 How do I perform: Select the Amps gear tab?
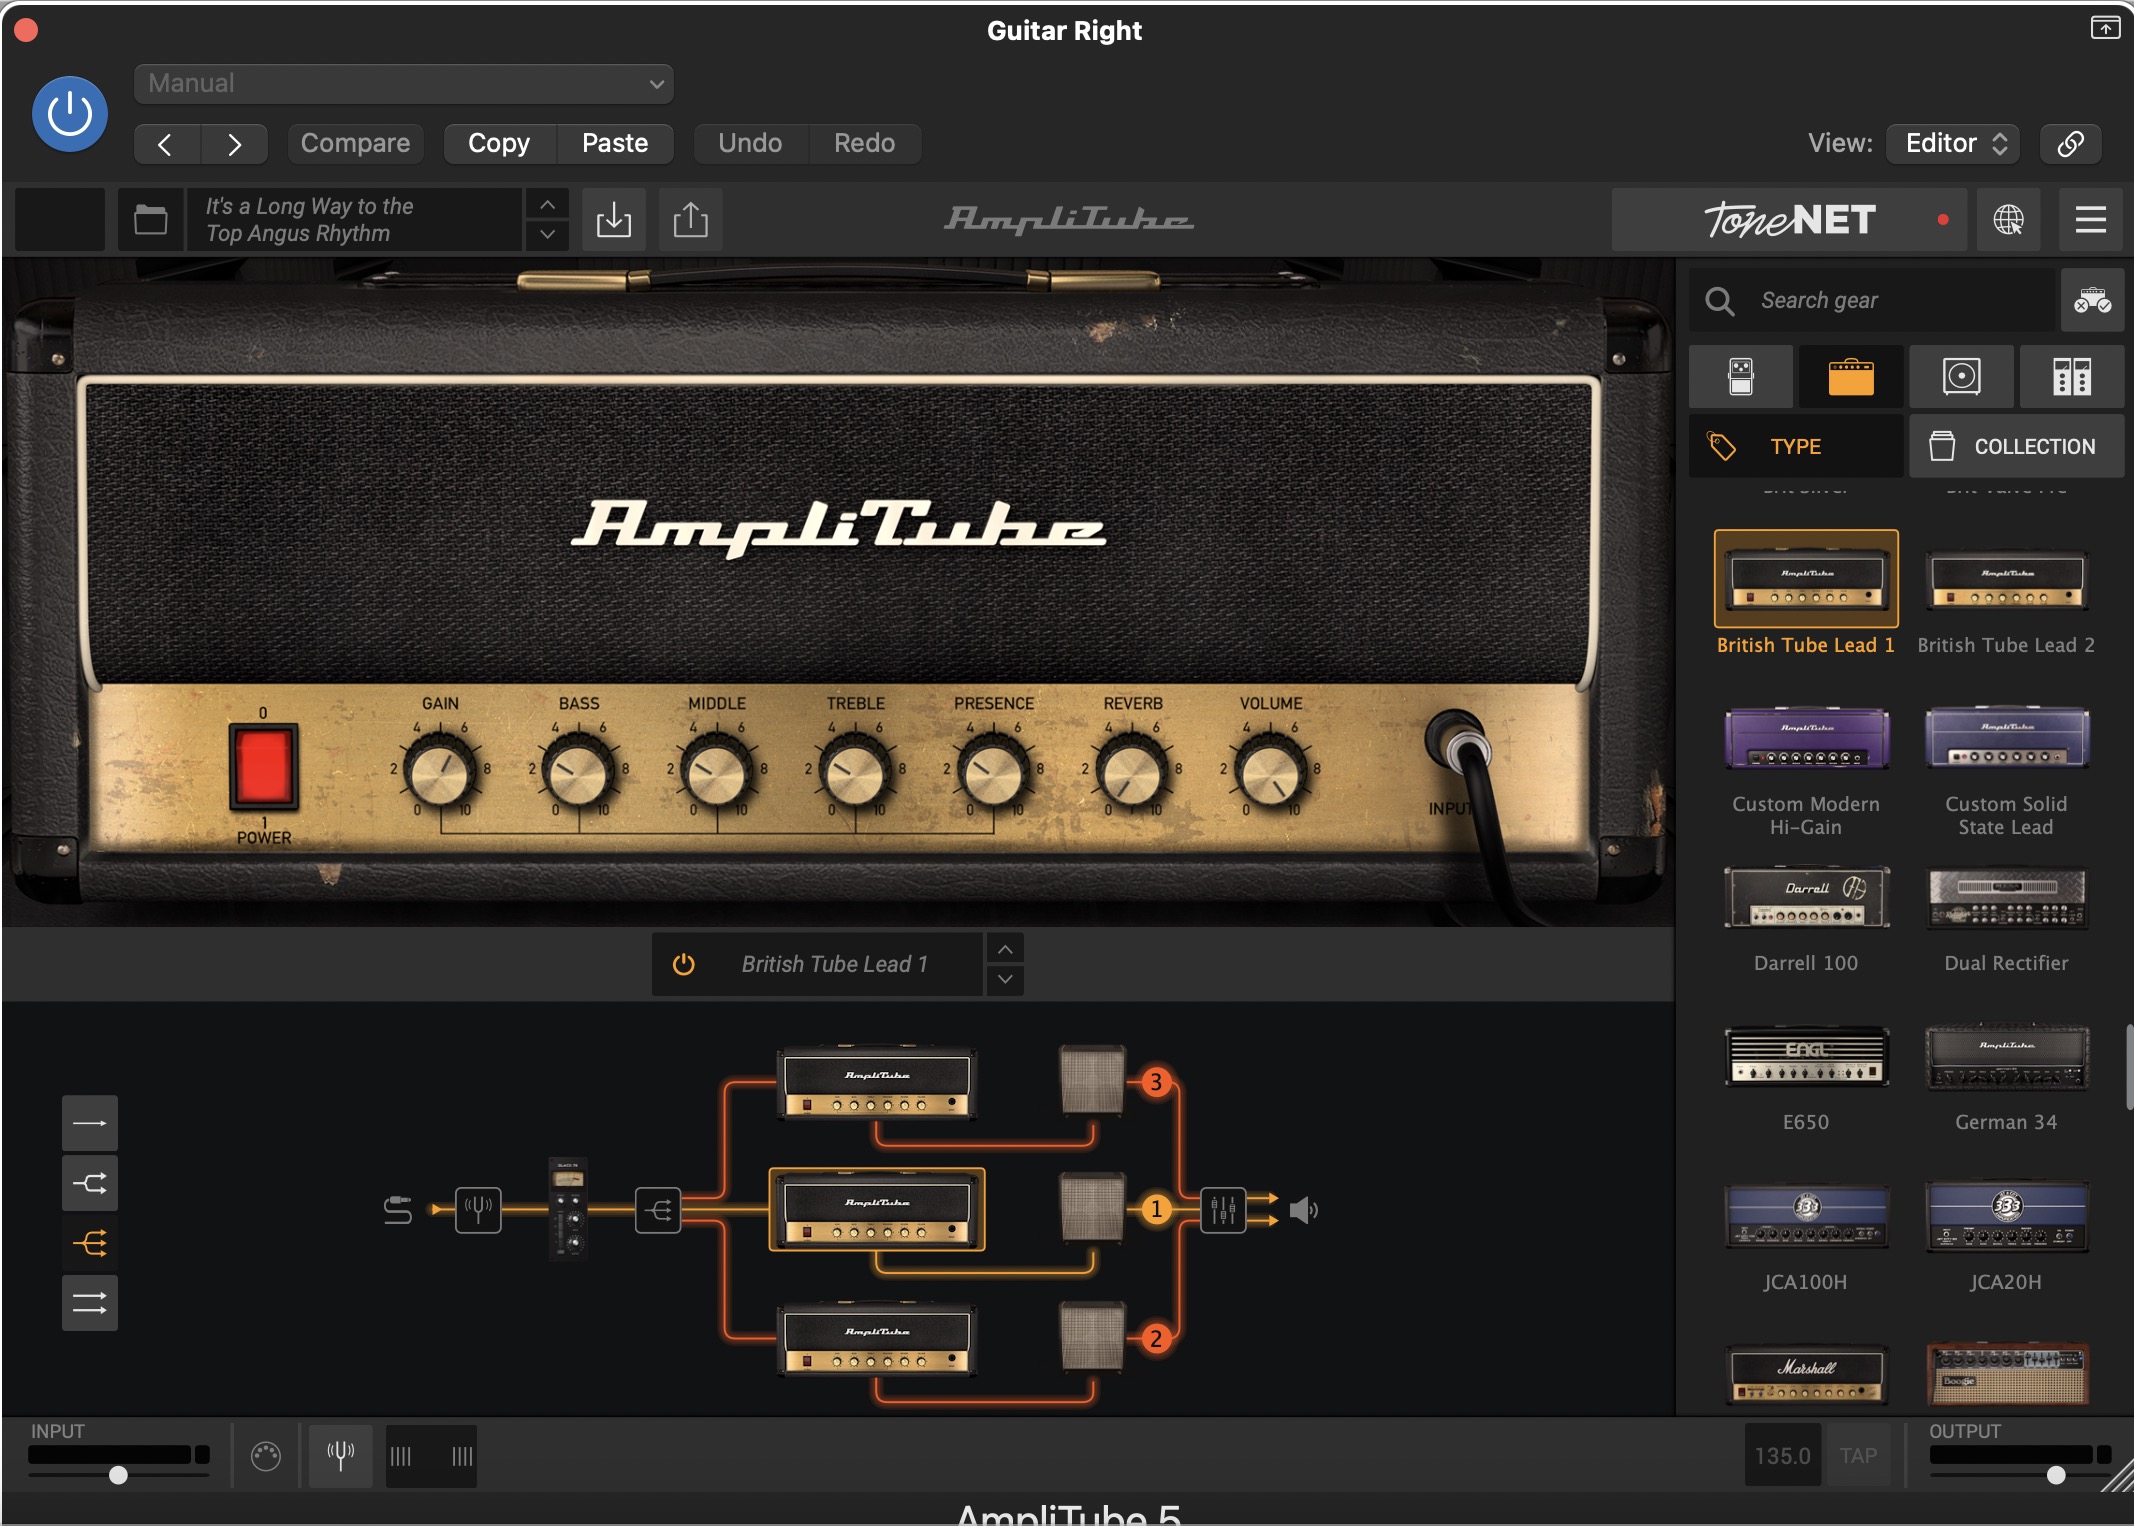tap(1851, 377)
